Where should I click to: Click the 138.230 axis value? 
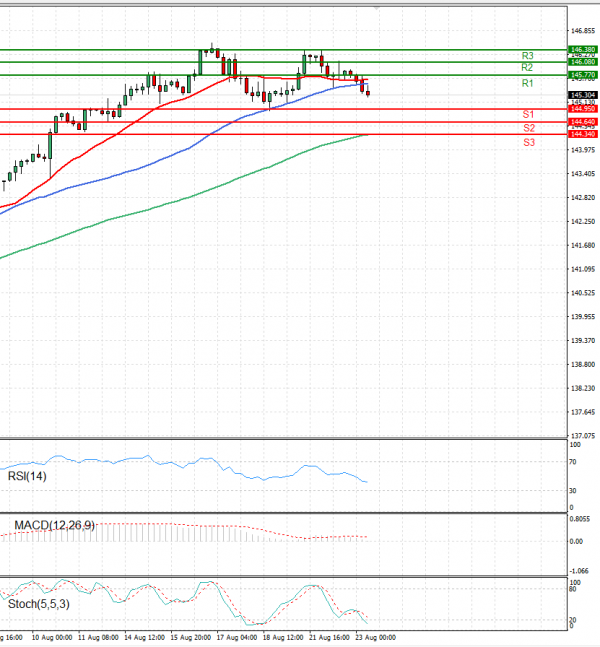tap(583, 388)
